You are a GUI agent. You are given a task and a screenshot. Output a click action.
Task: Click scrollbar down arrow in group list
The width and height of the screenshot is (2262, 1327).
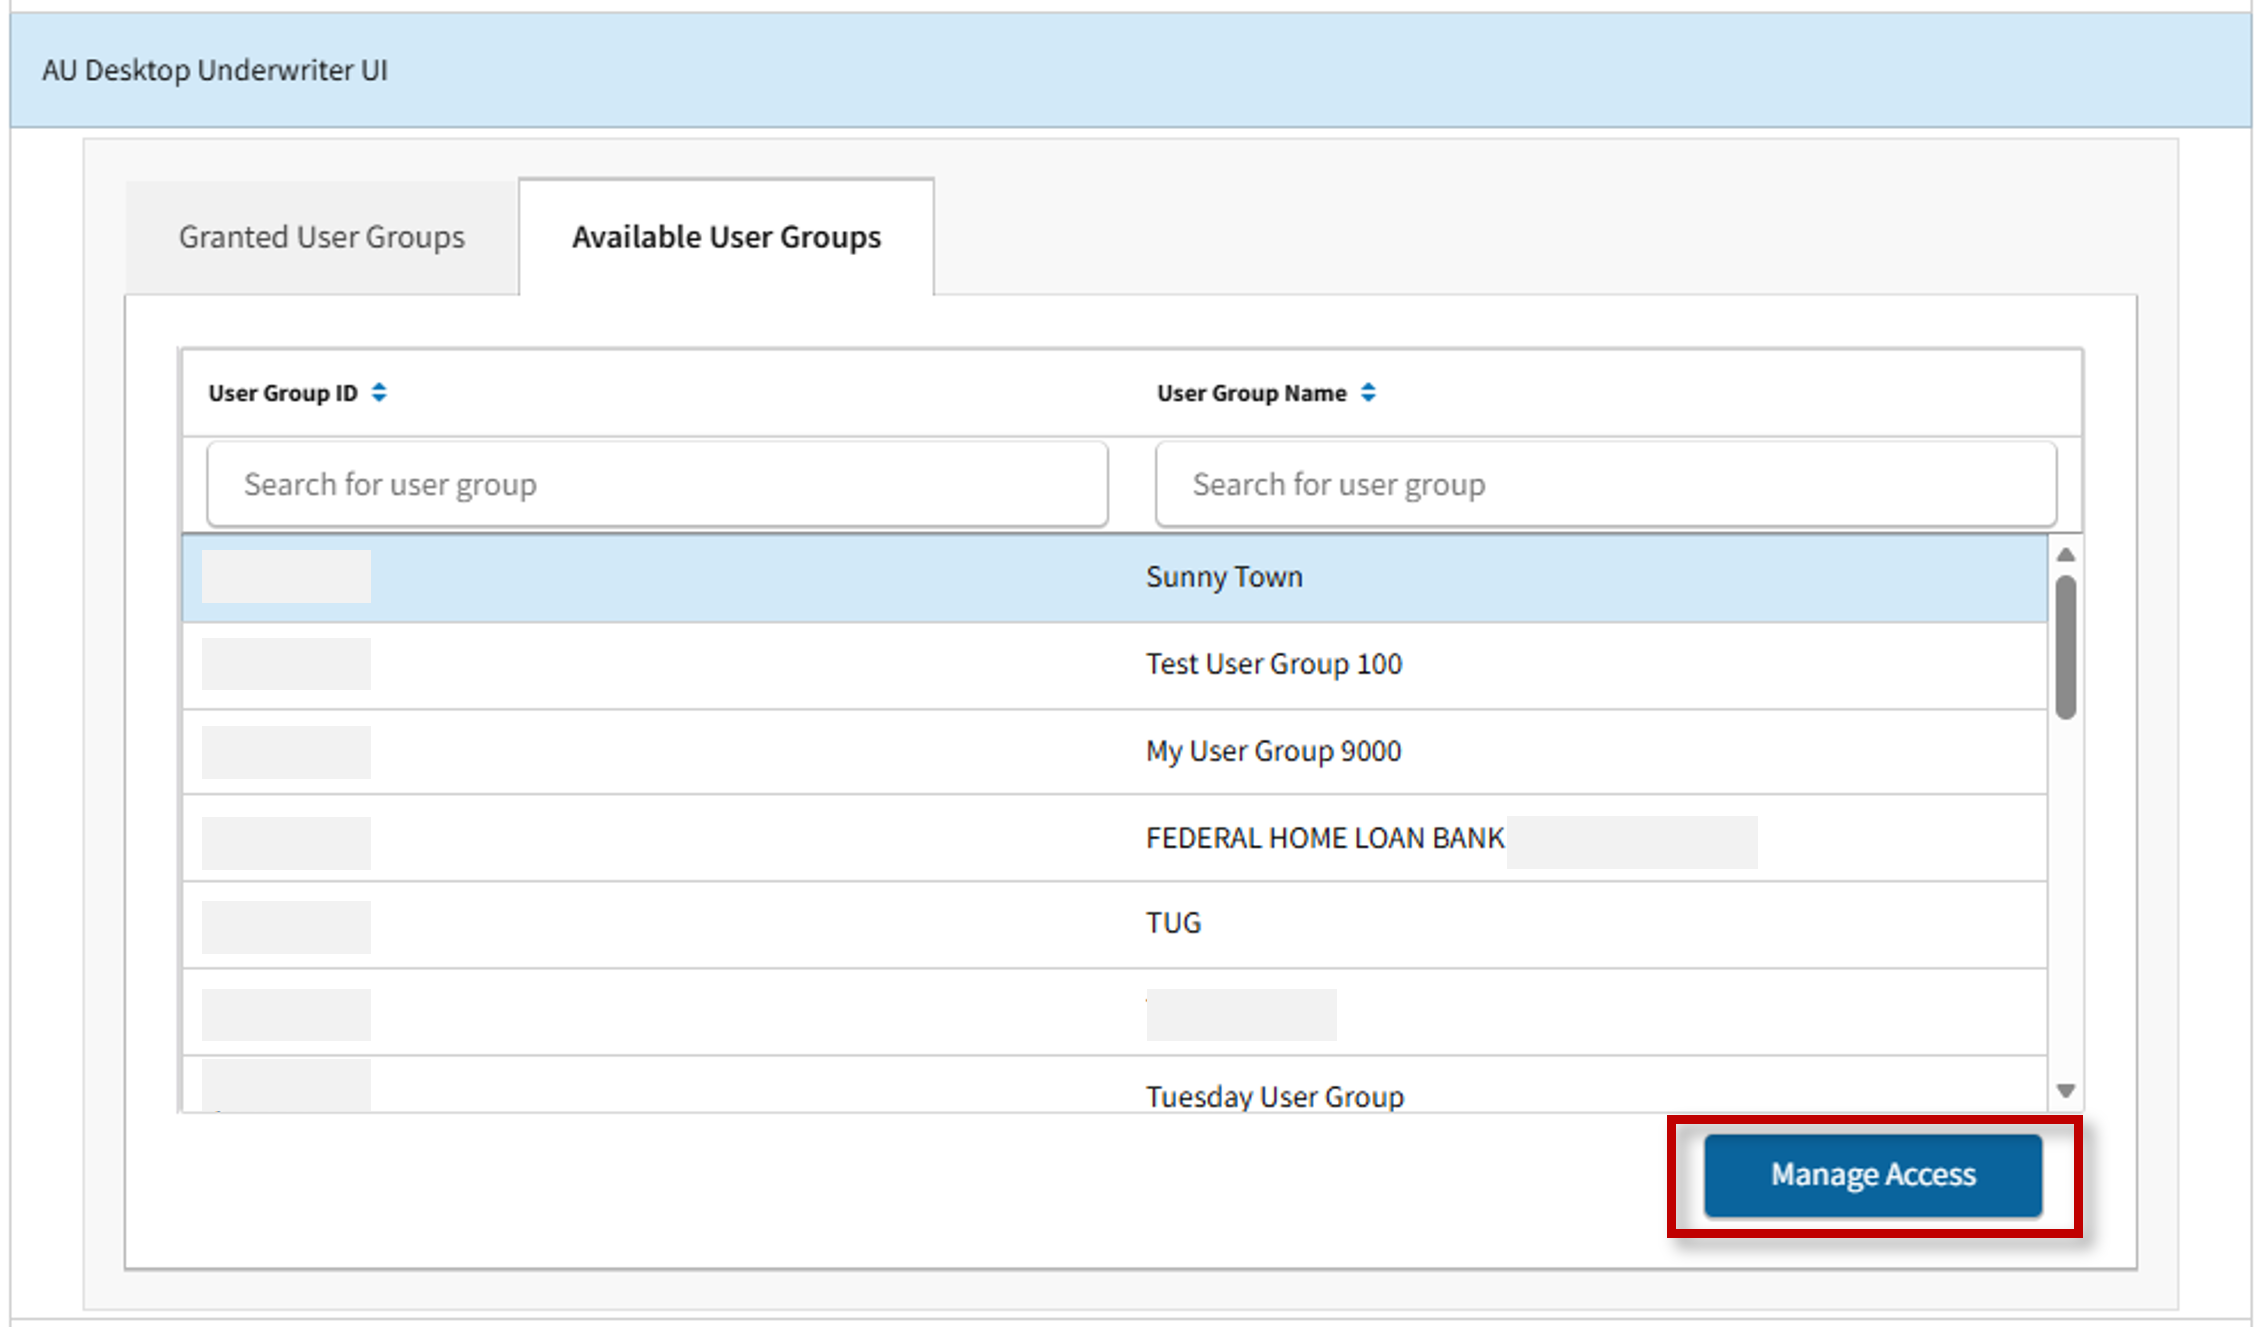2066,1091
